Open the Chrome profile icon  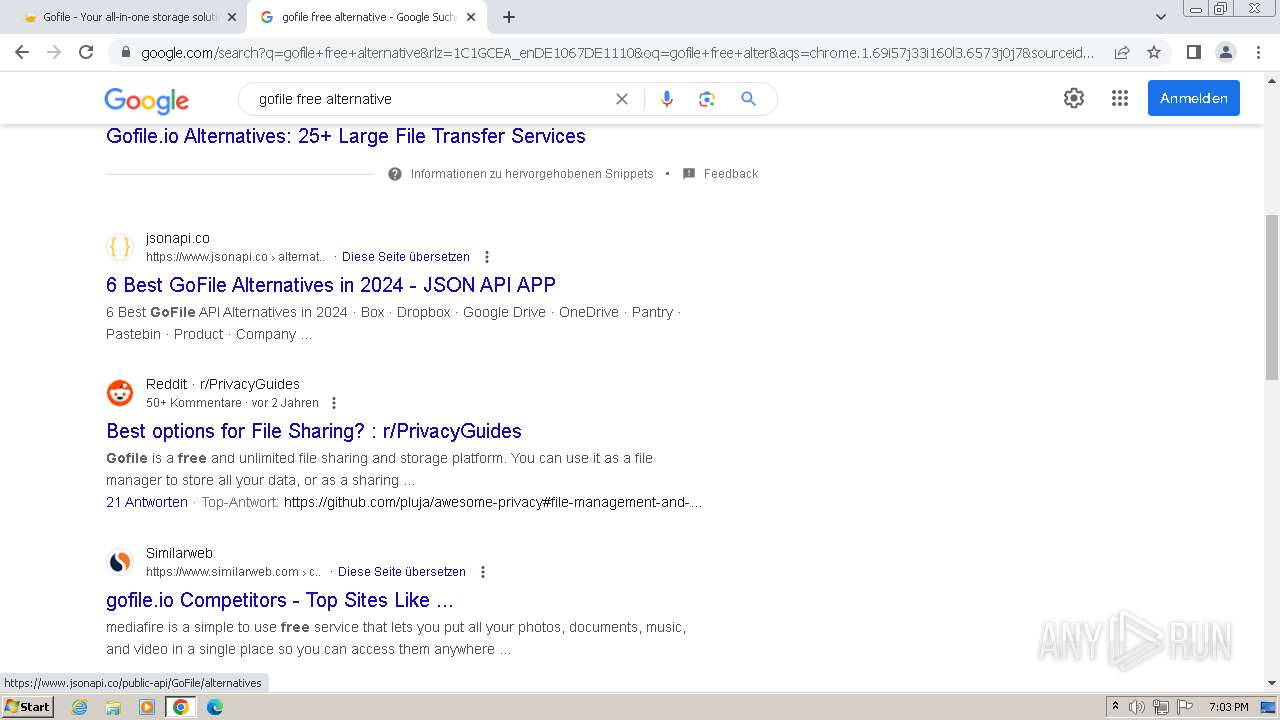[1225, 52]
